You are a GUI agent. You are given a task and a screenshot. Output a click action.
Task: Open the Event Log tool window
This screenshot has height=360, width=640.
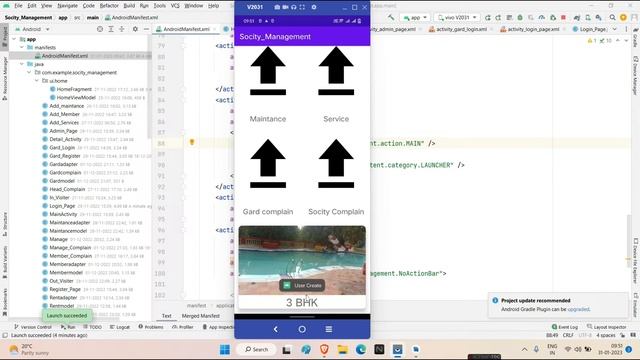[565, 327]
